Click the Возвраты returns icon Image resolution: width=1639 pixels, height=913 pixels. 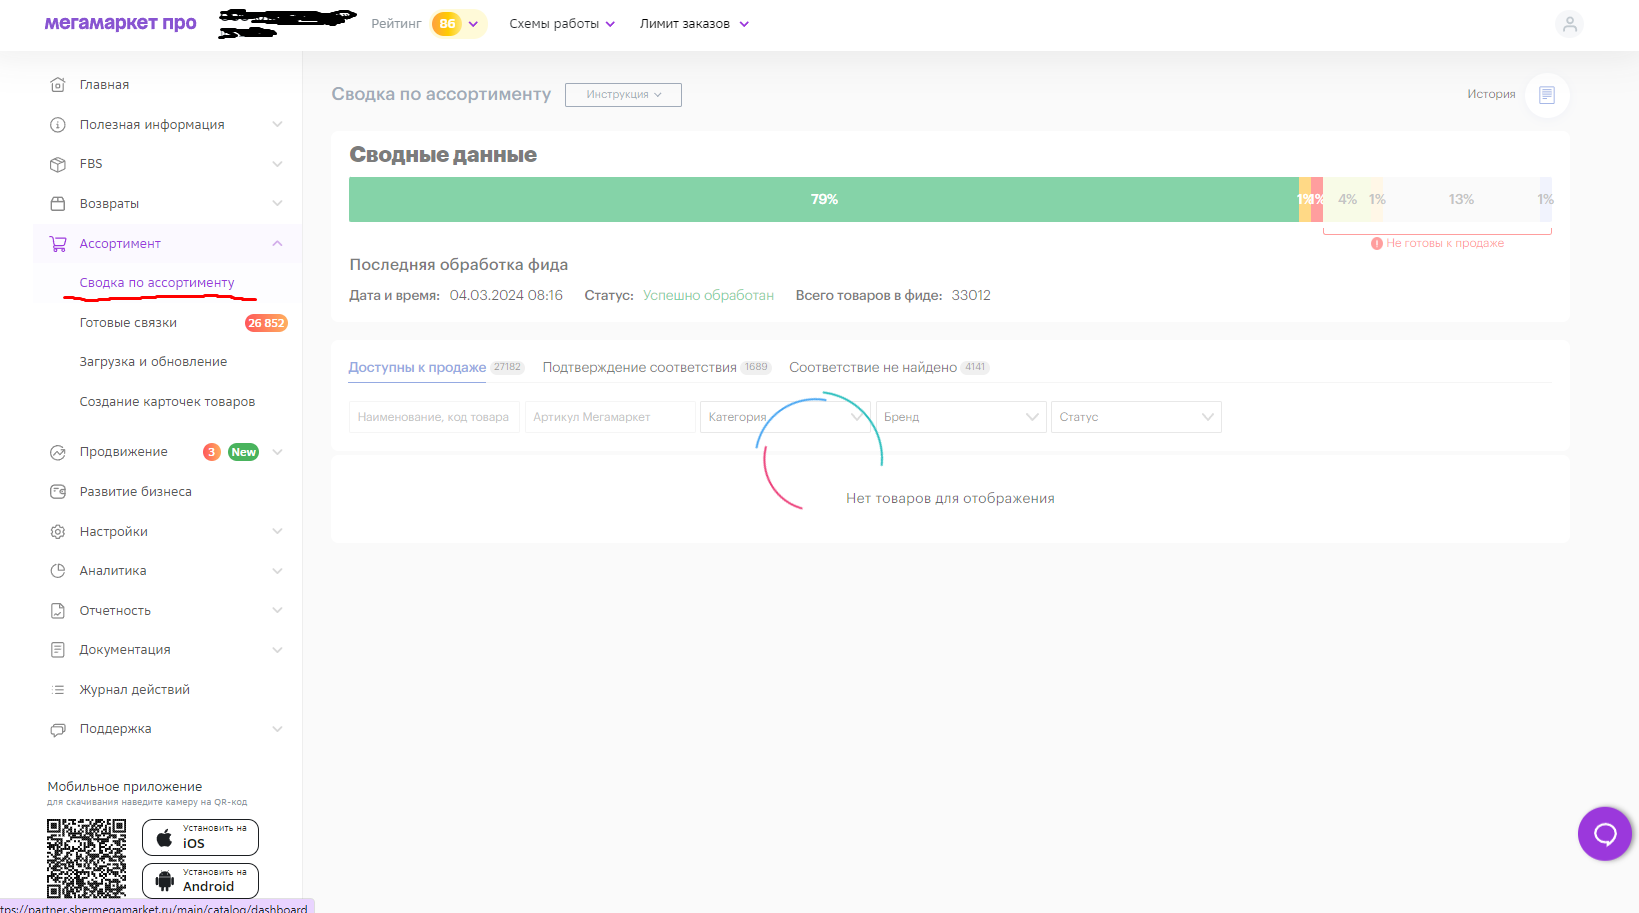pos(58,204)
